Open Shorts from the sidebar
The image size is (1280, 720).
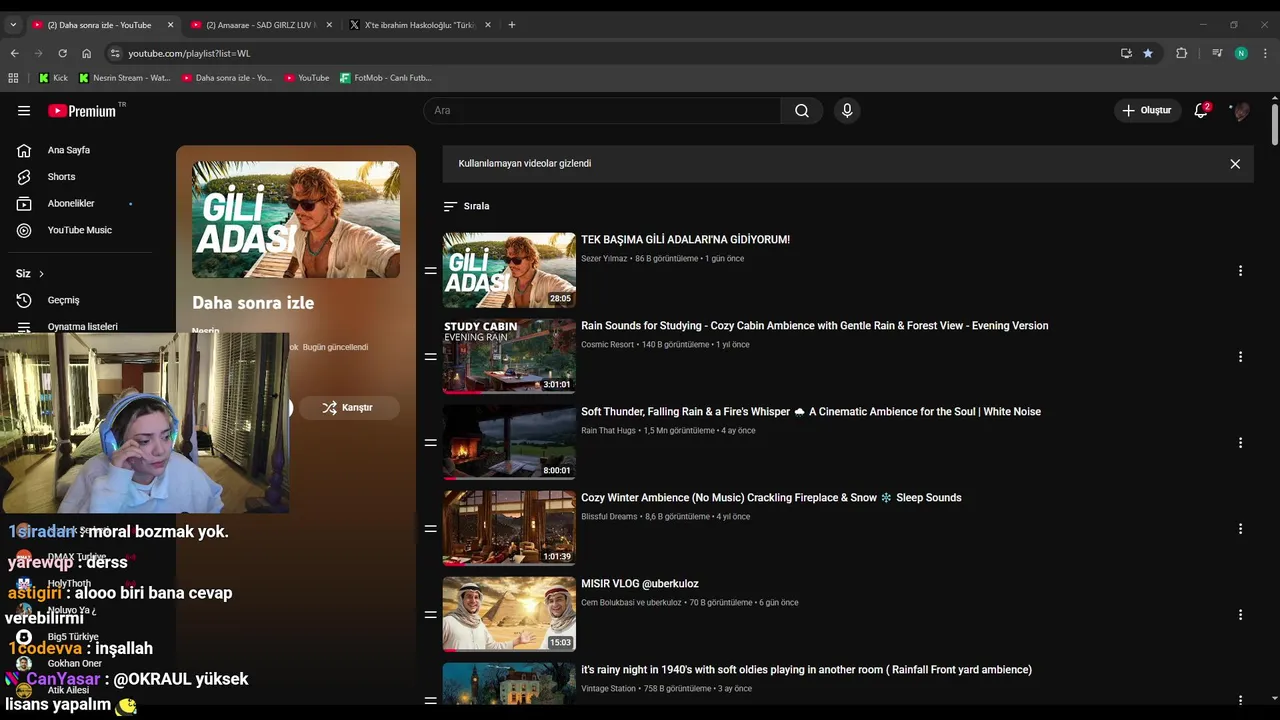(61, 177)
